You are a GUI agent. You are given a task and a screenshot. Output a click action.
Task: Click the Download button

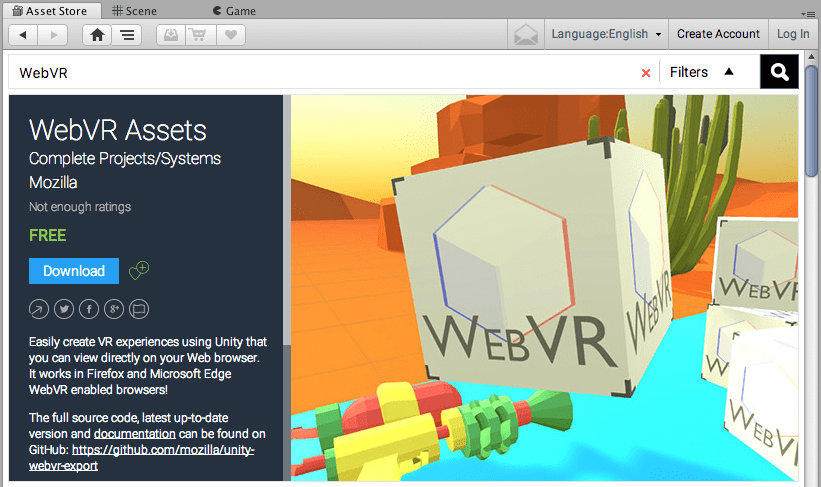(x=74, y=271)
